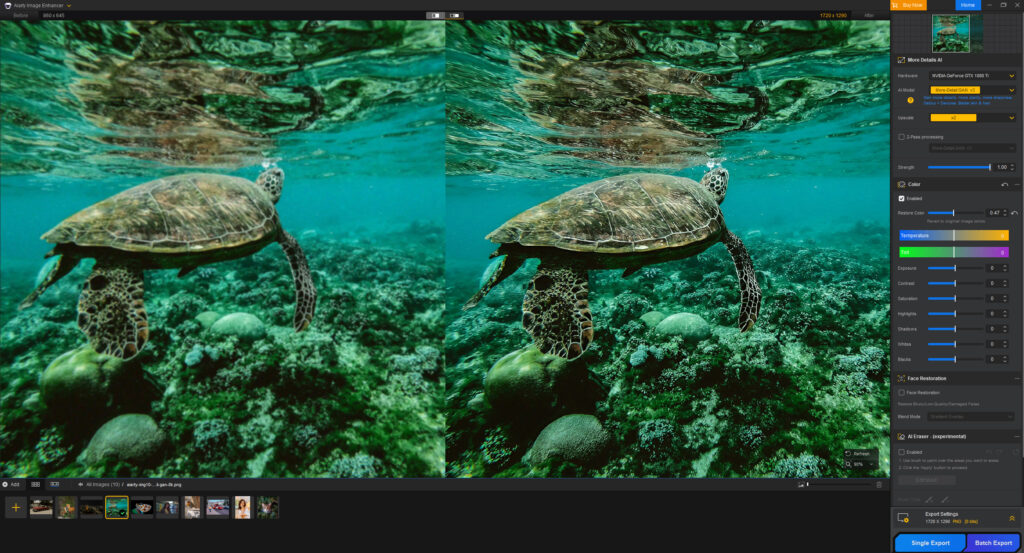Click the Tint gradient bar

(x=953, y=252)
